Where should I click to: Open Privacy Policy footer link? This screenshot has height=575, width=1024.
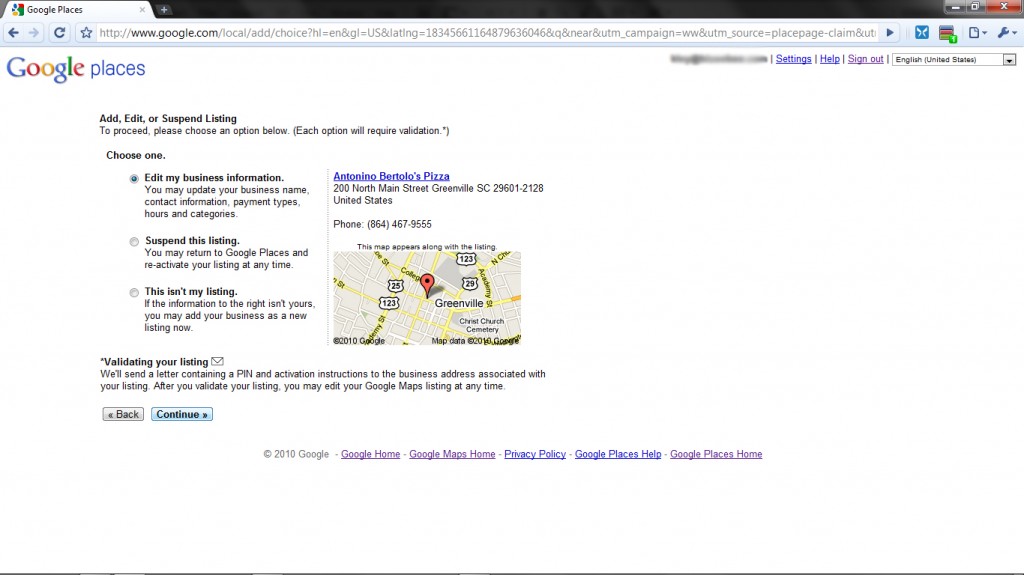tap(535, 454)
